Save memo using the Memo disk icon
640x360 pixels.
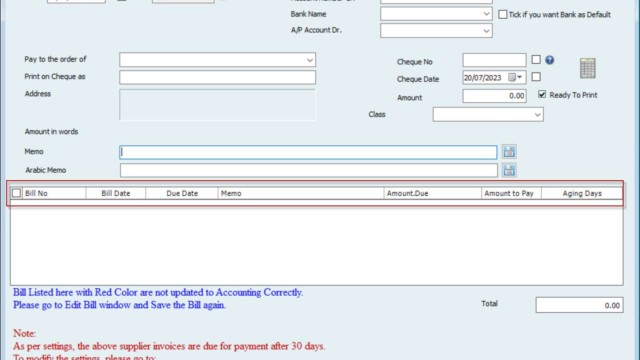[509, 152]
